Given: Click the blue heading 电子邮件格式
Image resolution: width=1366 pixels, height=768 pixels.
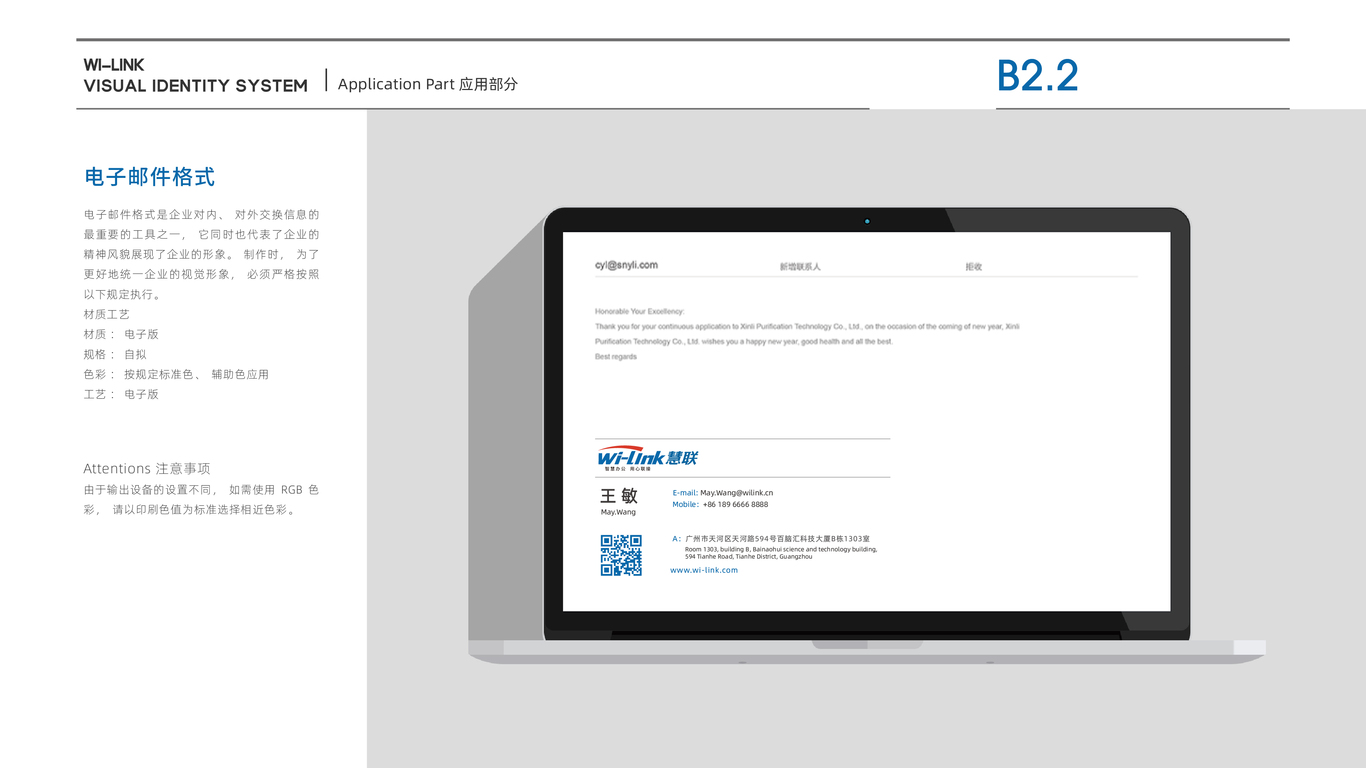Looking at the screenshot, I should (150, 177).
